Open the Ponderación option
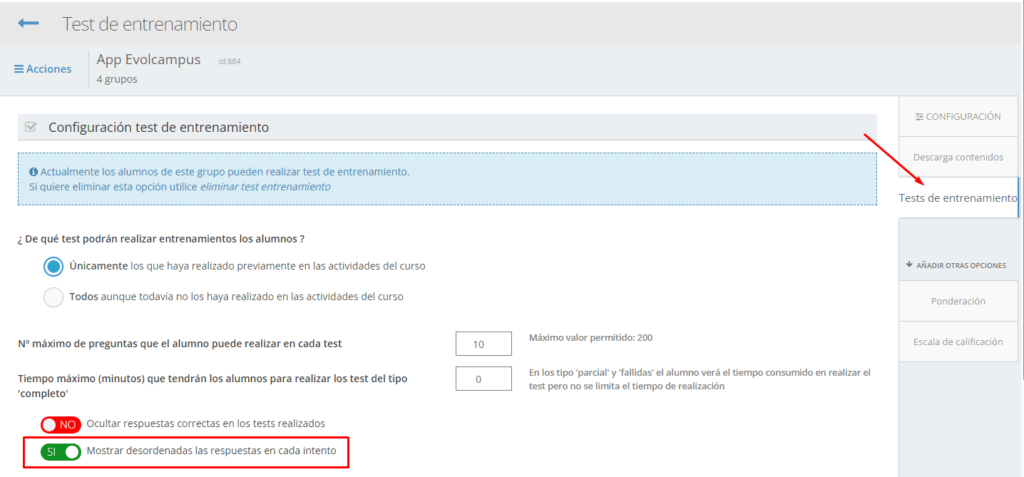 [x=957, y=301]
